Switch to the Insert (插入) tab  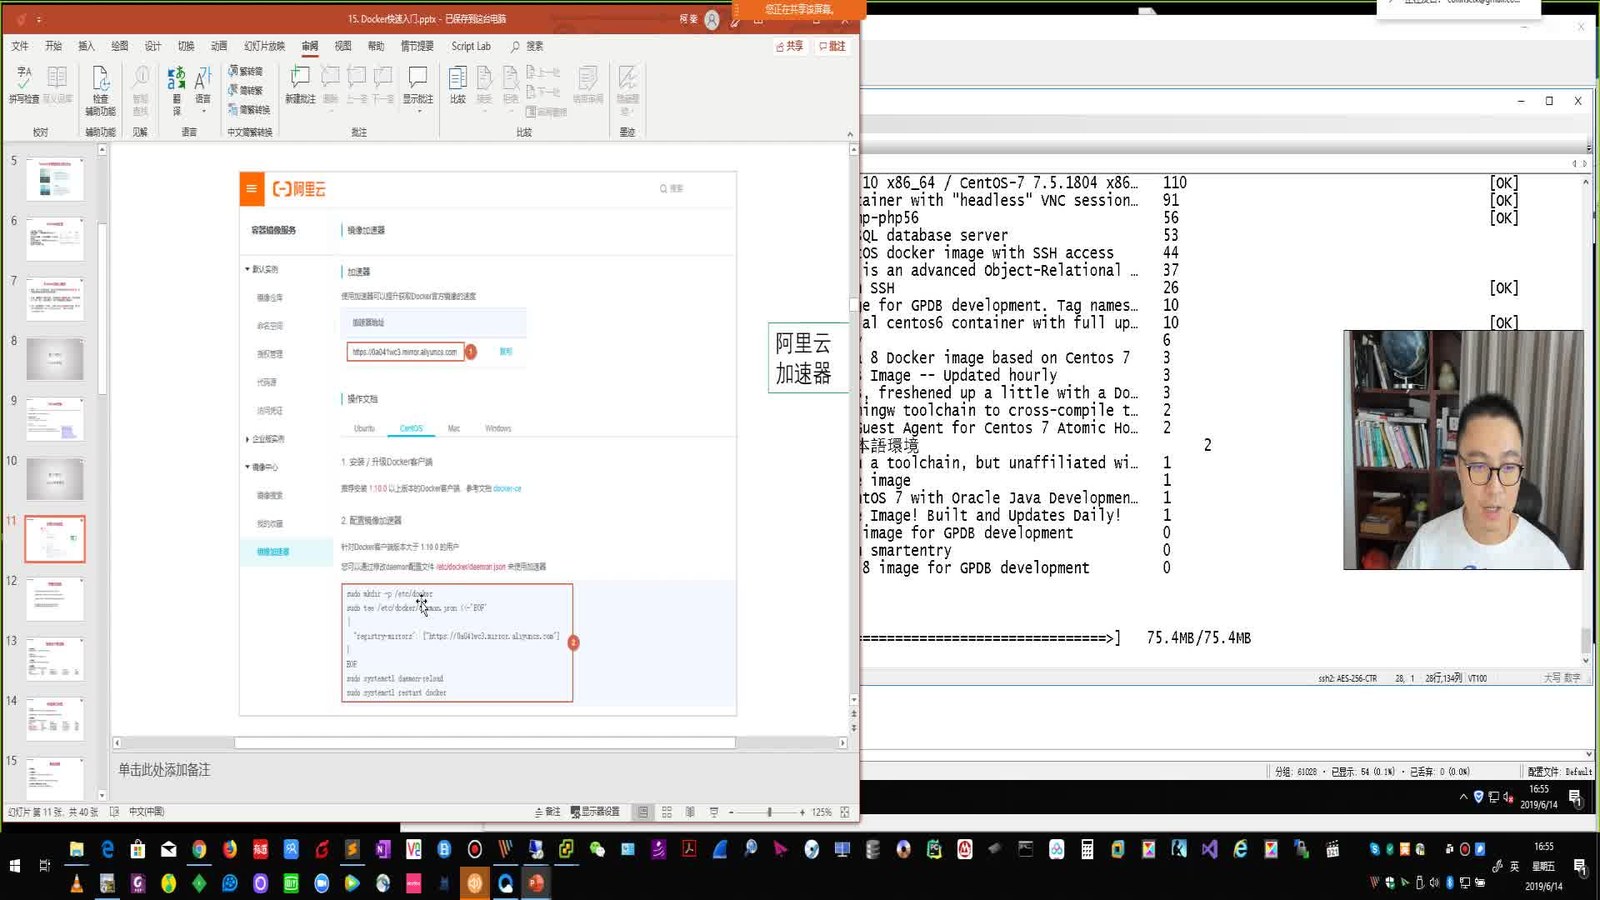(x=86, y=46)
